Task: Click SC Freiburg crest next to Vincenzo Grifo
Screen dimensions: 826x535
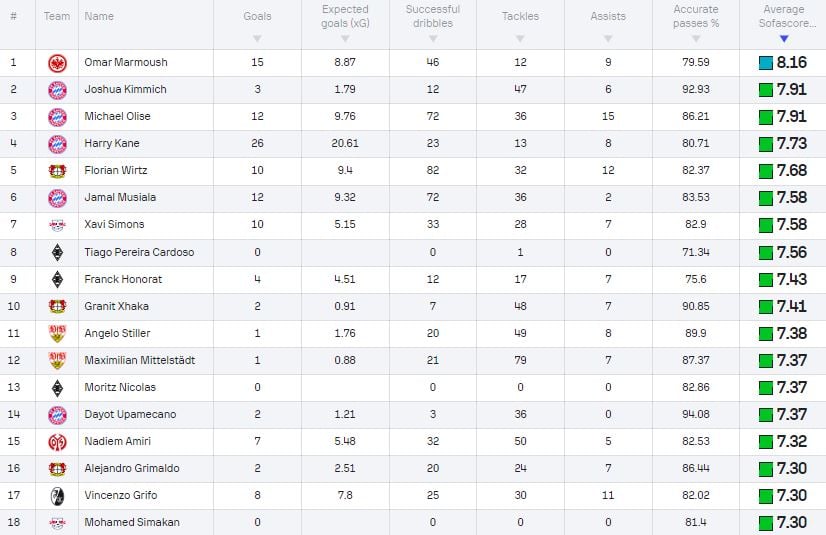Action: click(x=57, y=496)
